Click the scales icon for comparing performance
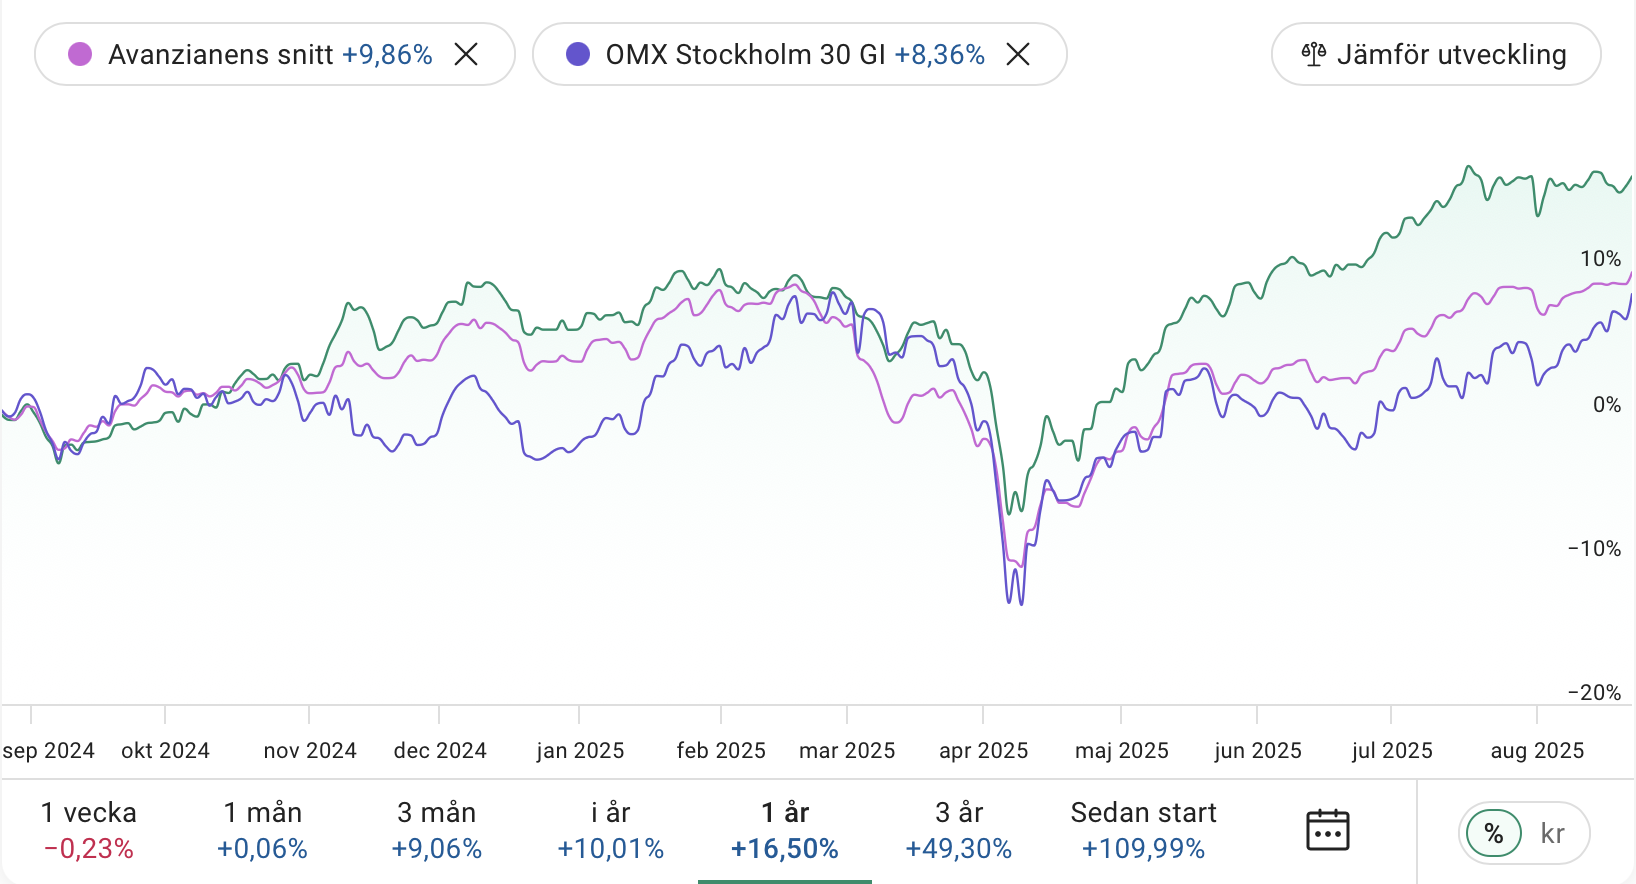Image resolution: width=1636 pixels, height=884 pixels. click(x=1313, y=54)
